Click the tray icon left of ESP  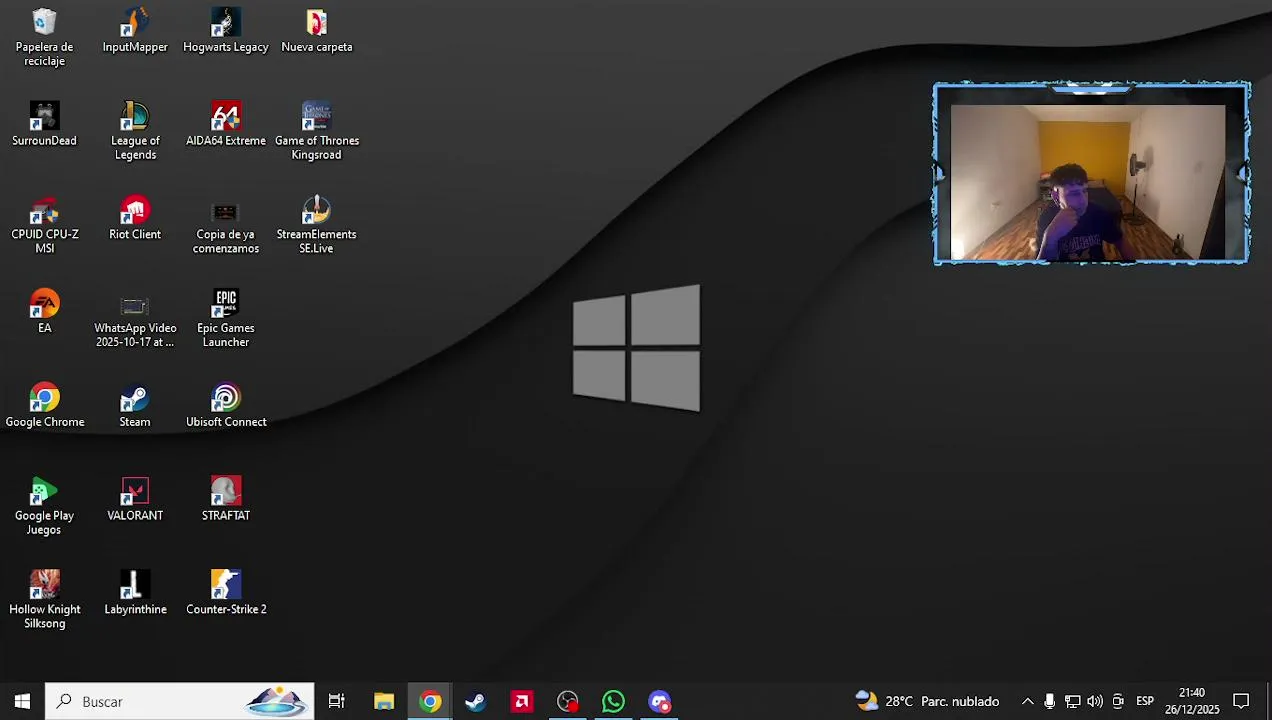(1118, 702)
